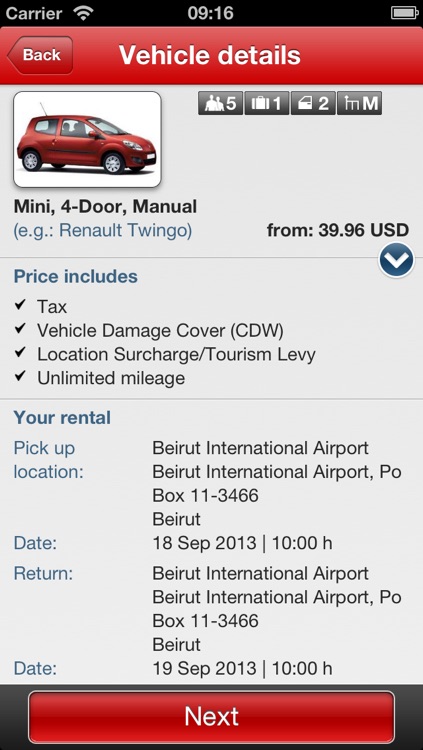The width and height of the screenshot is (423, 750).
Task: Open the Renault Twingo example link
Action: point(103,231)
